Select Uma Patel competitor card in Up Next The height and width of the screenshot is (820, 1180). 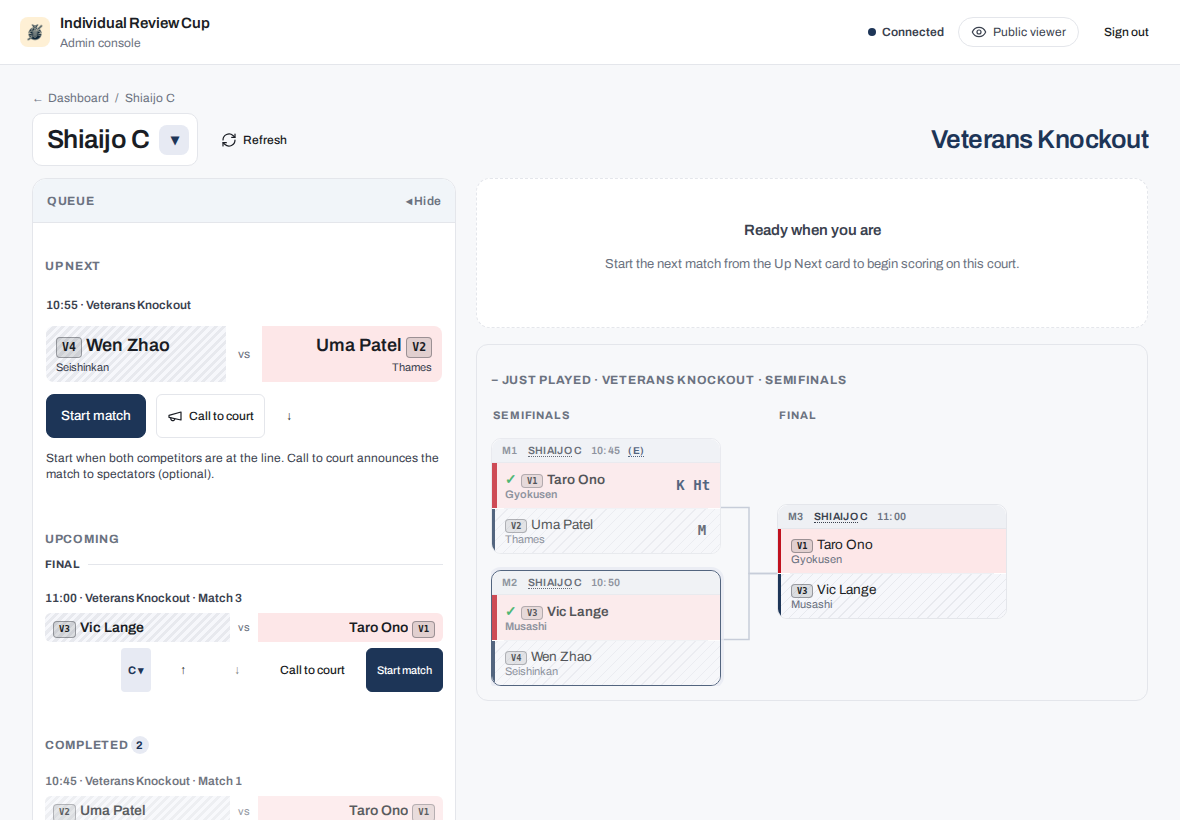pyautogui.click(x=351, y=354)
